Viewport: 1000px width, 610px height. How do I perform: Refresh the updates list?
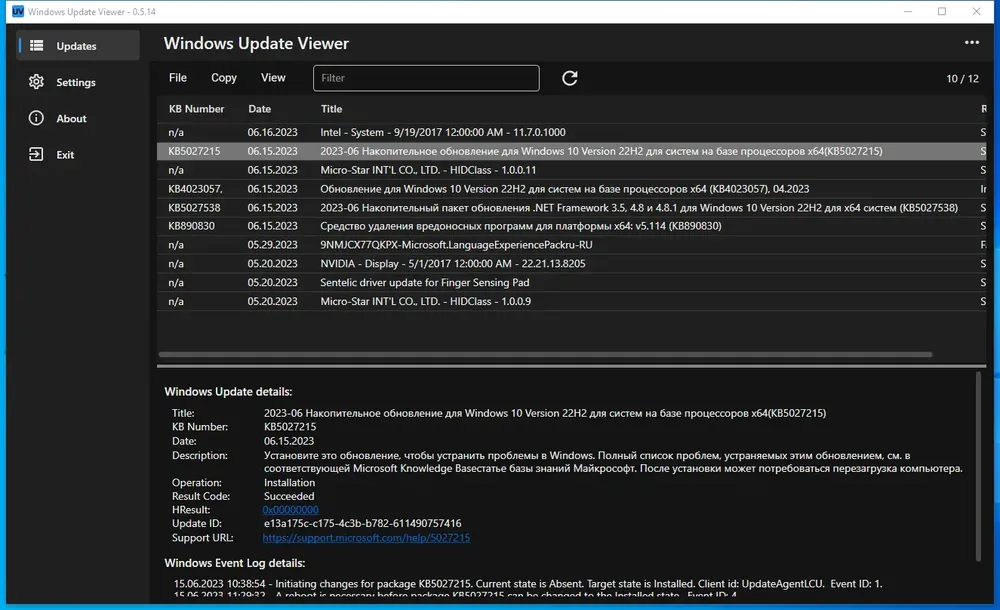tap(570, 78)
